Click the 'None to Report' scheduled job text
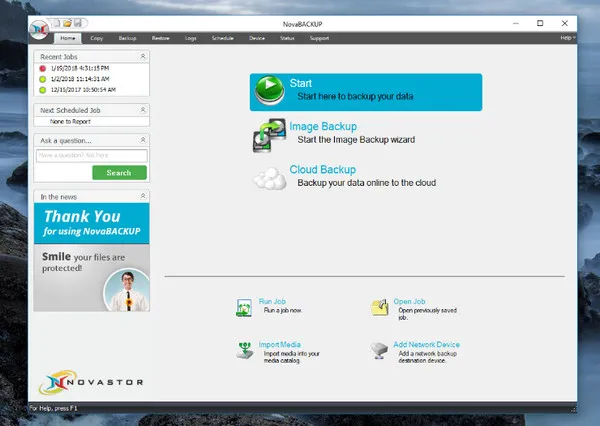This screenshot has height=426, width=600. (70, 122)
